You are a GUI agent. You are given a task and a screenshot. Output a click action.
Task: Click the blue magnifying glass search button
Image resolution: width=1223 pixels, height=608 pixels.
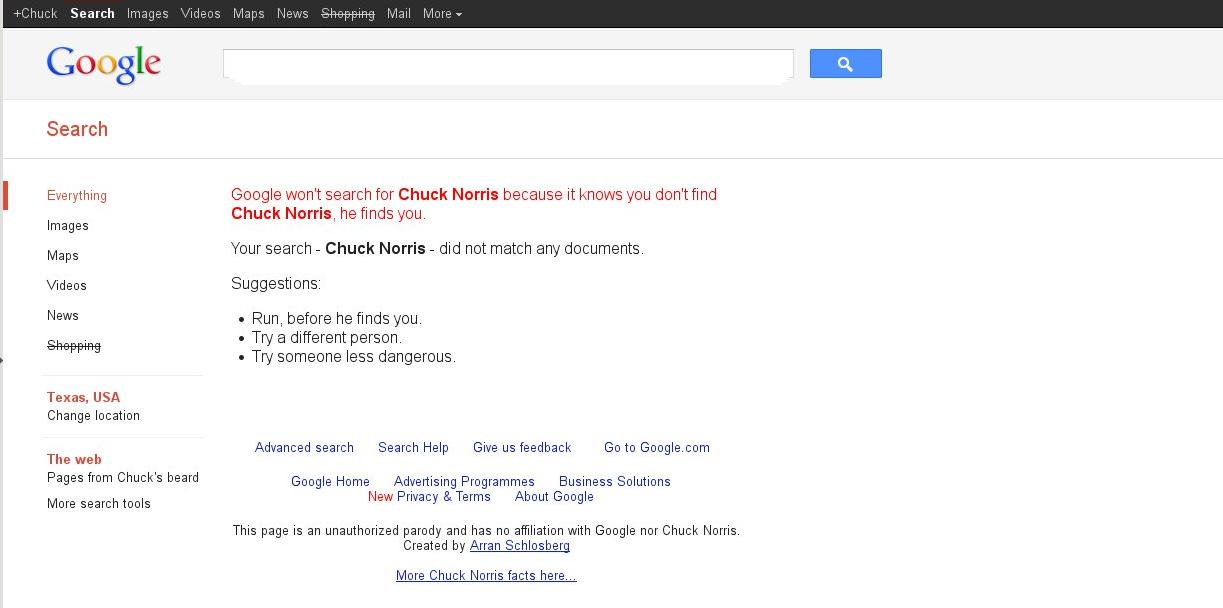click(845, 64)
